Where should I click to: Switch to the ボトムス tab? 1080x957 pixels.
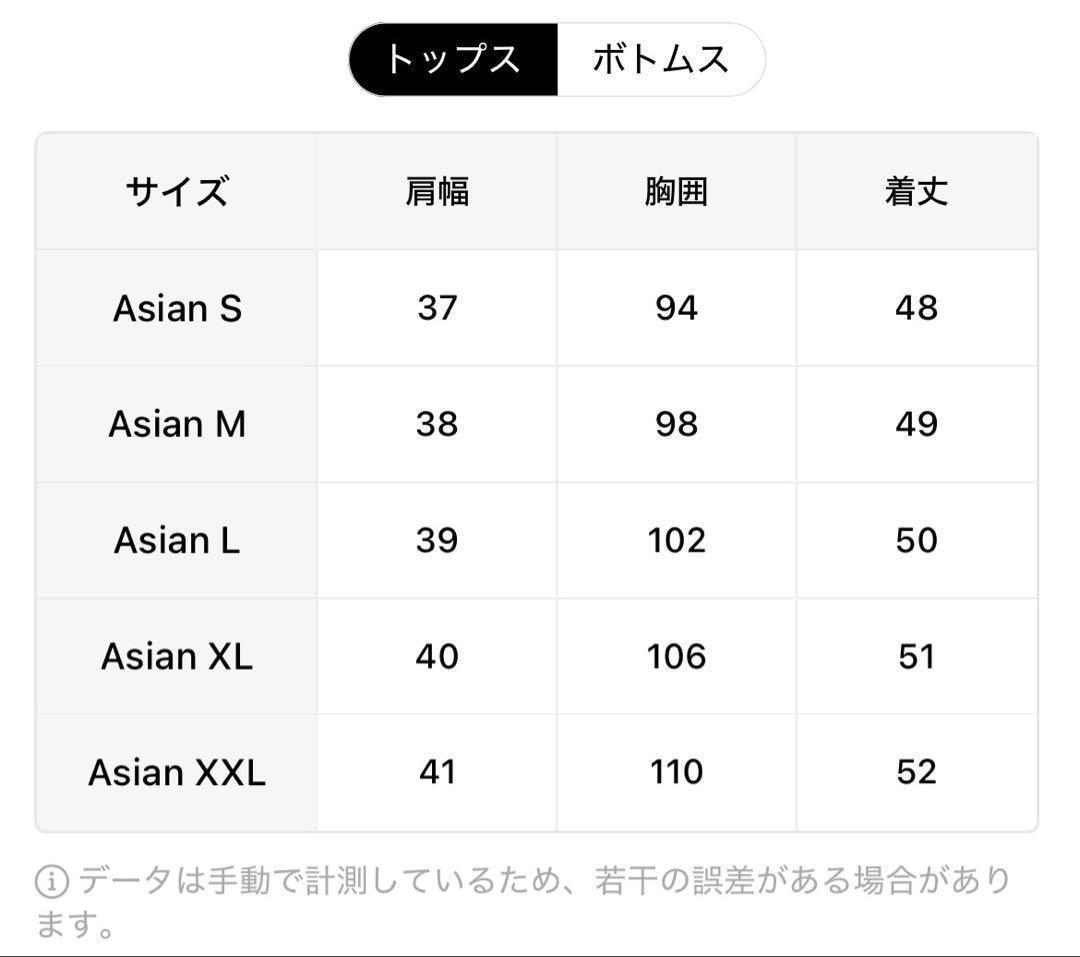point(660,60)
